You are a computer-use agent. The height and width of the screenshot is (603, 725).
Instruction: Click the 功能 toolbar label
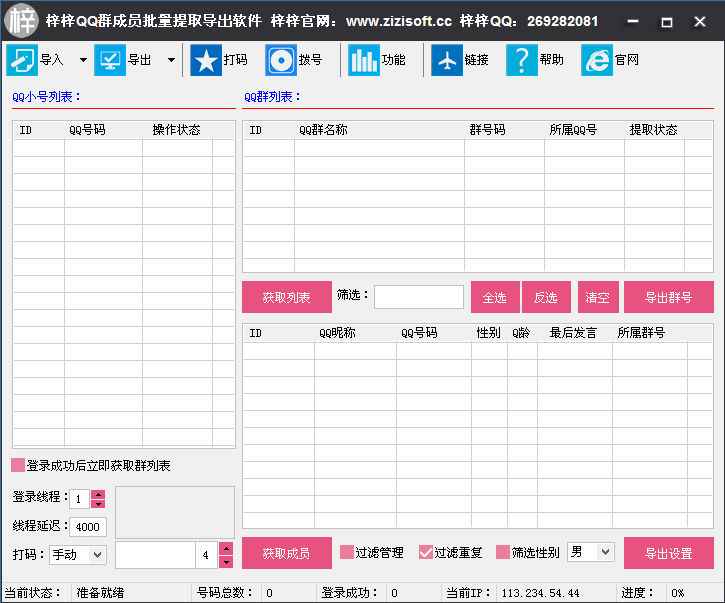(x=393, y=60)
